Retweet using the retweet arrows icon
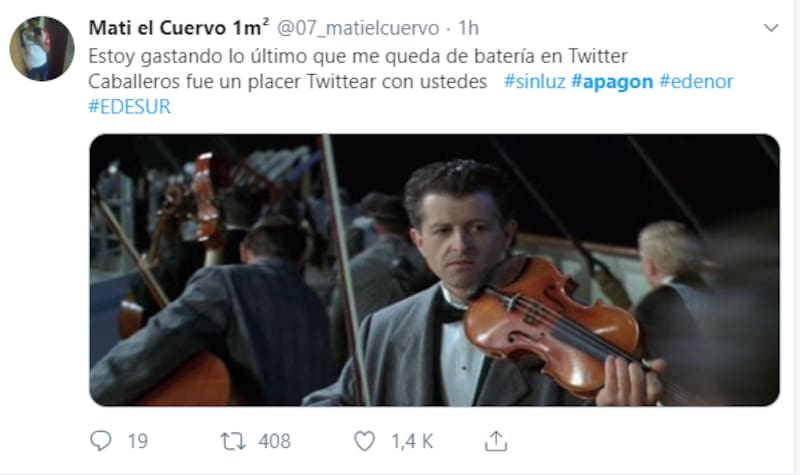This screenshot has height=475, width=800. (233, 441)
